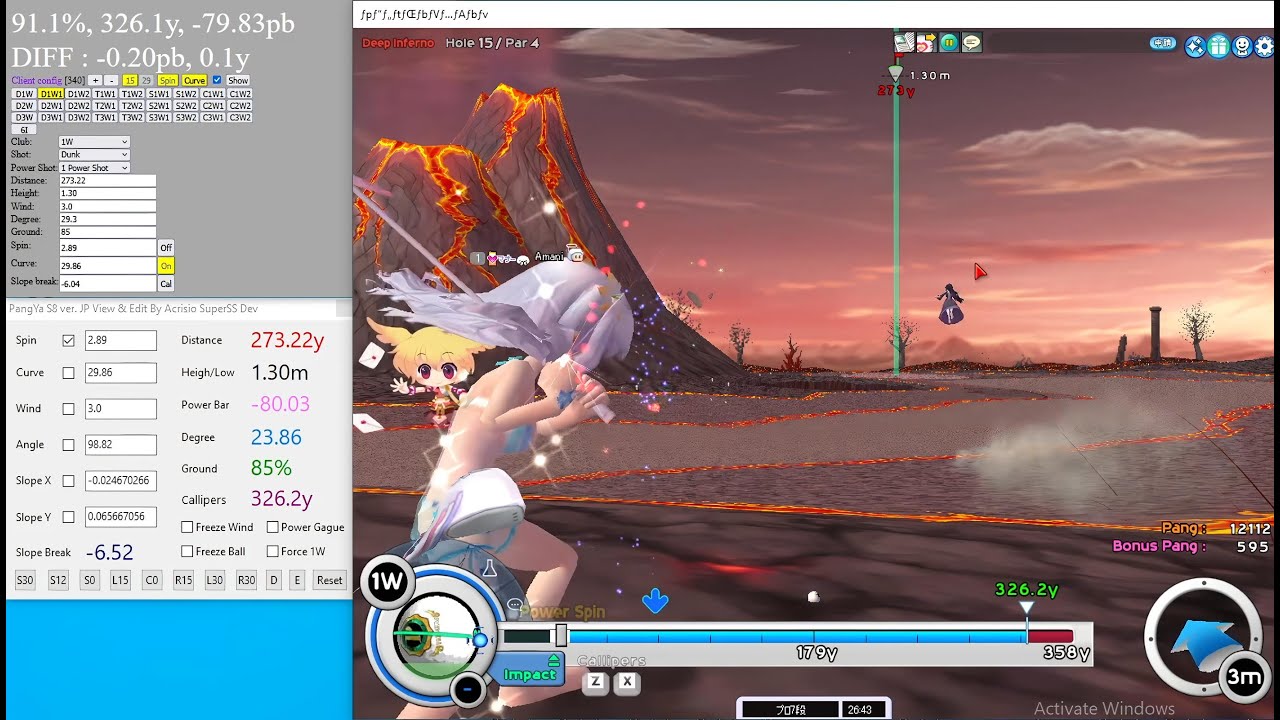Viewport: 1280px width, 720px height.
Task: Click the S30 preset button
Action: 25,580
